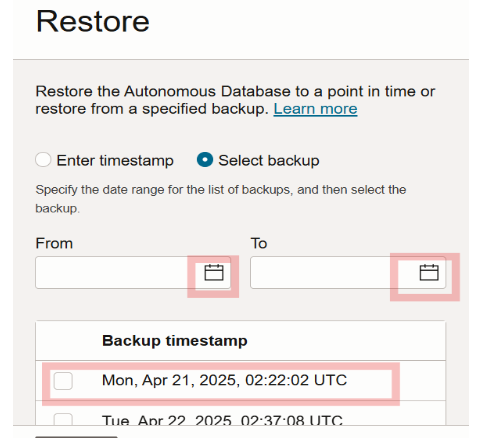Click the Backup timestamp column header
The image size is (492, 440).
[175, 341]
